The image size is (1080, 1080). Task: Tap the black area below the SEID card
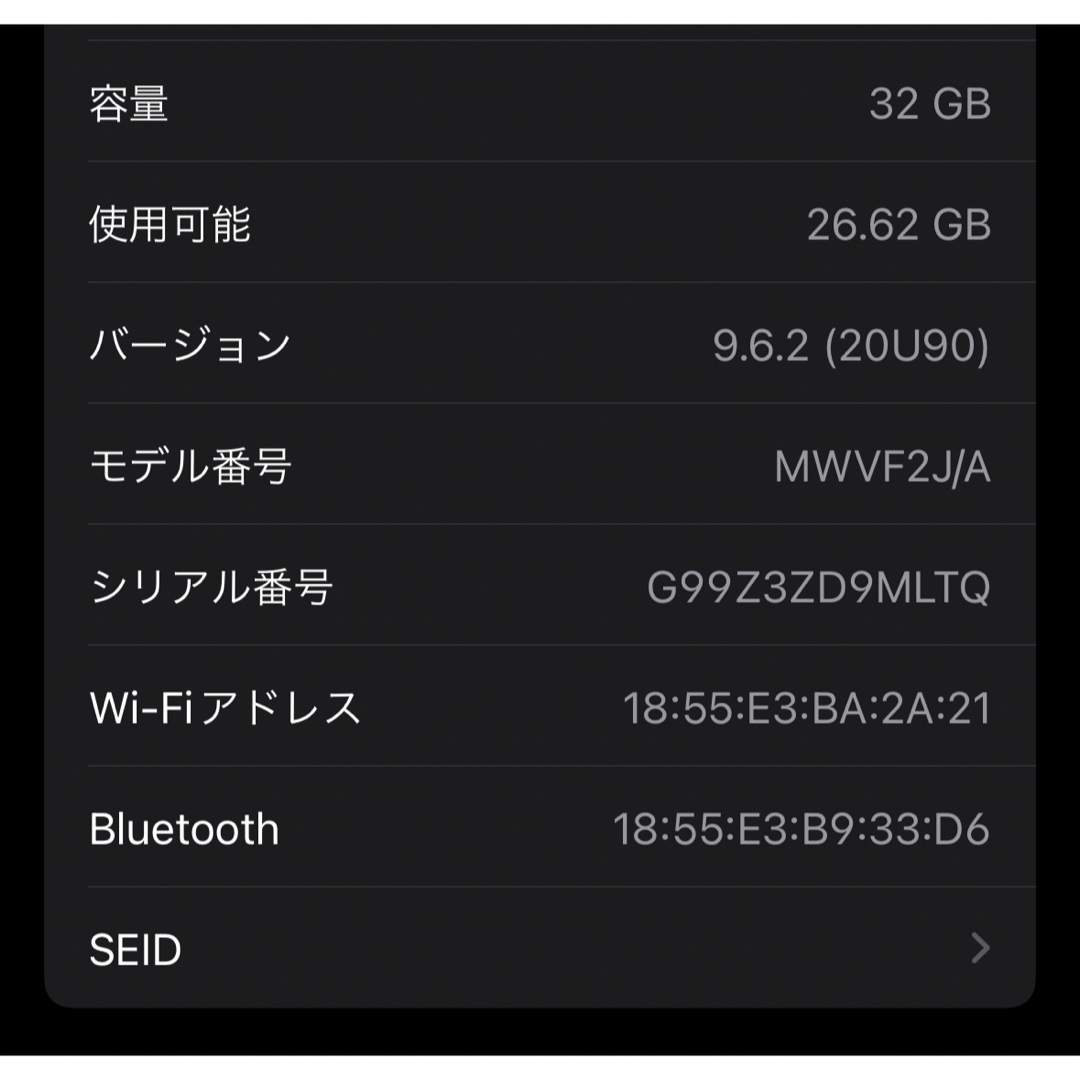point(540,1032)
